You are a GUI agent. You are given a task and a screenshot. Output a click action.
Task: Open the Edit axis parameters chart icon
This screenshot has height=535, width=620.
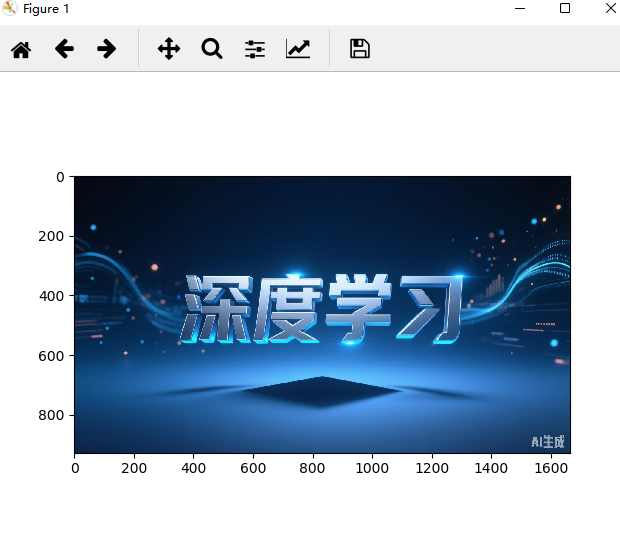click(x=298, y=49)
